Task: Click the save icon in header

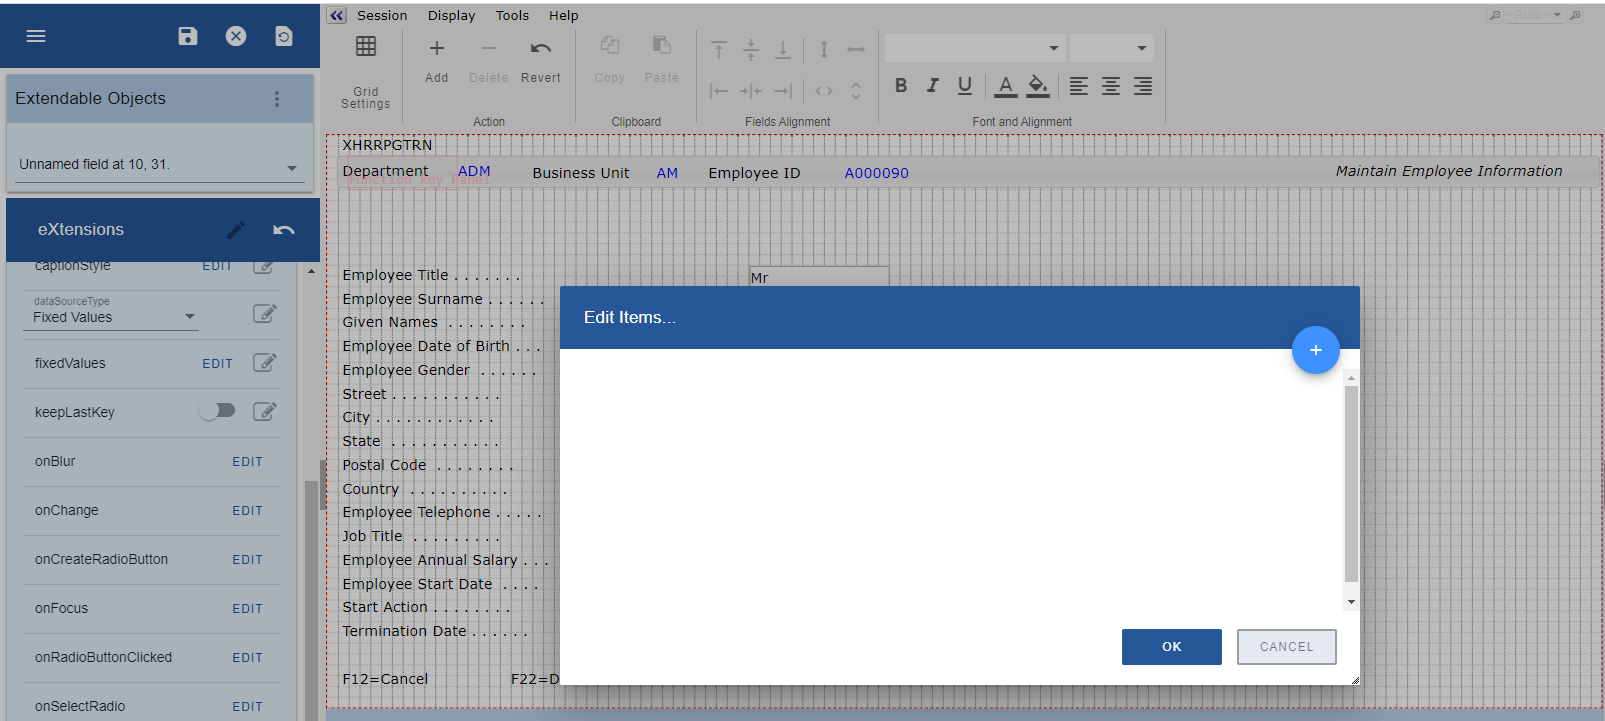Action: [x=188, y=36]
